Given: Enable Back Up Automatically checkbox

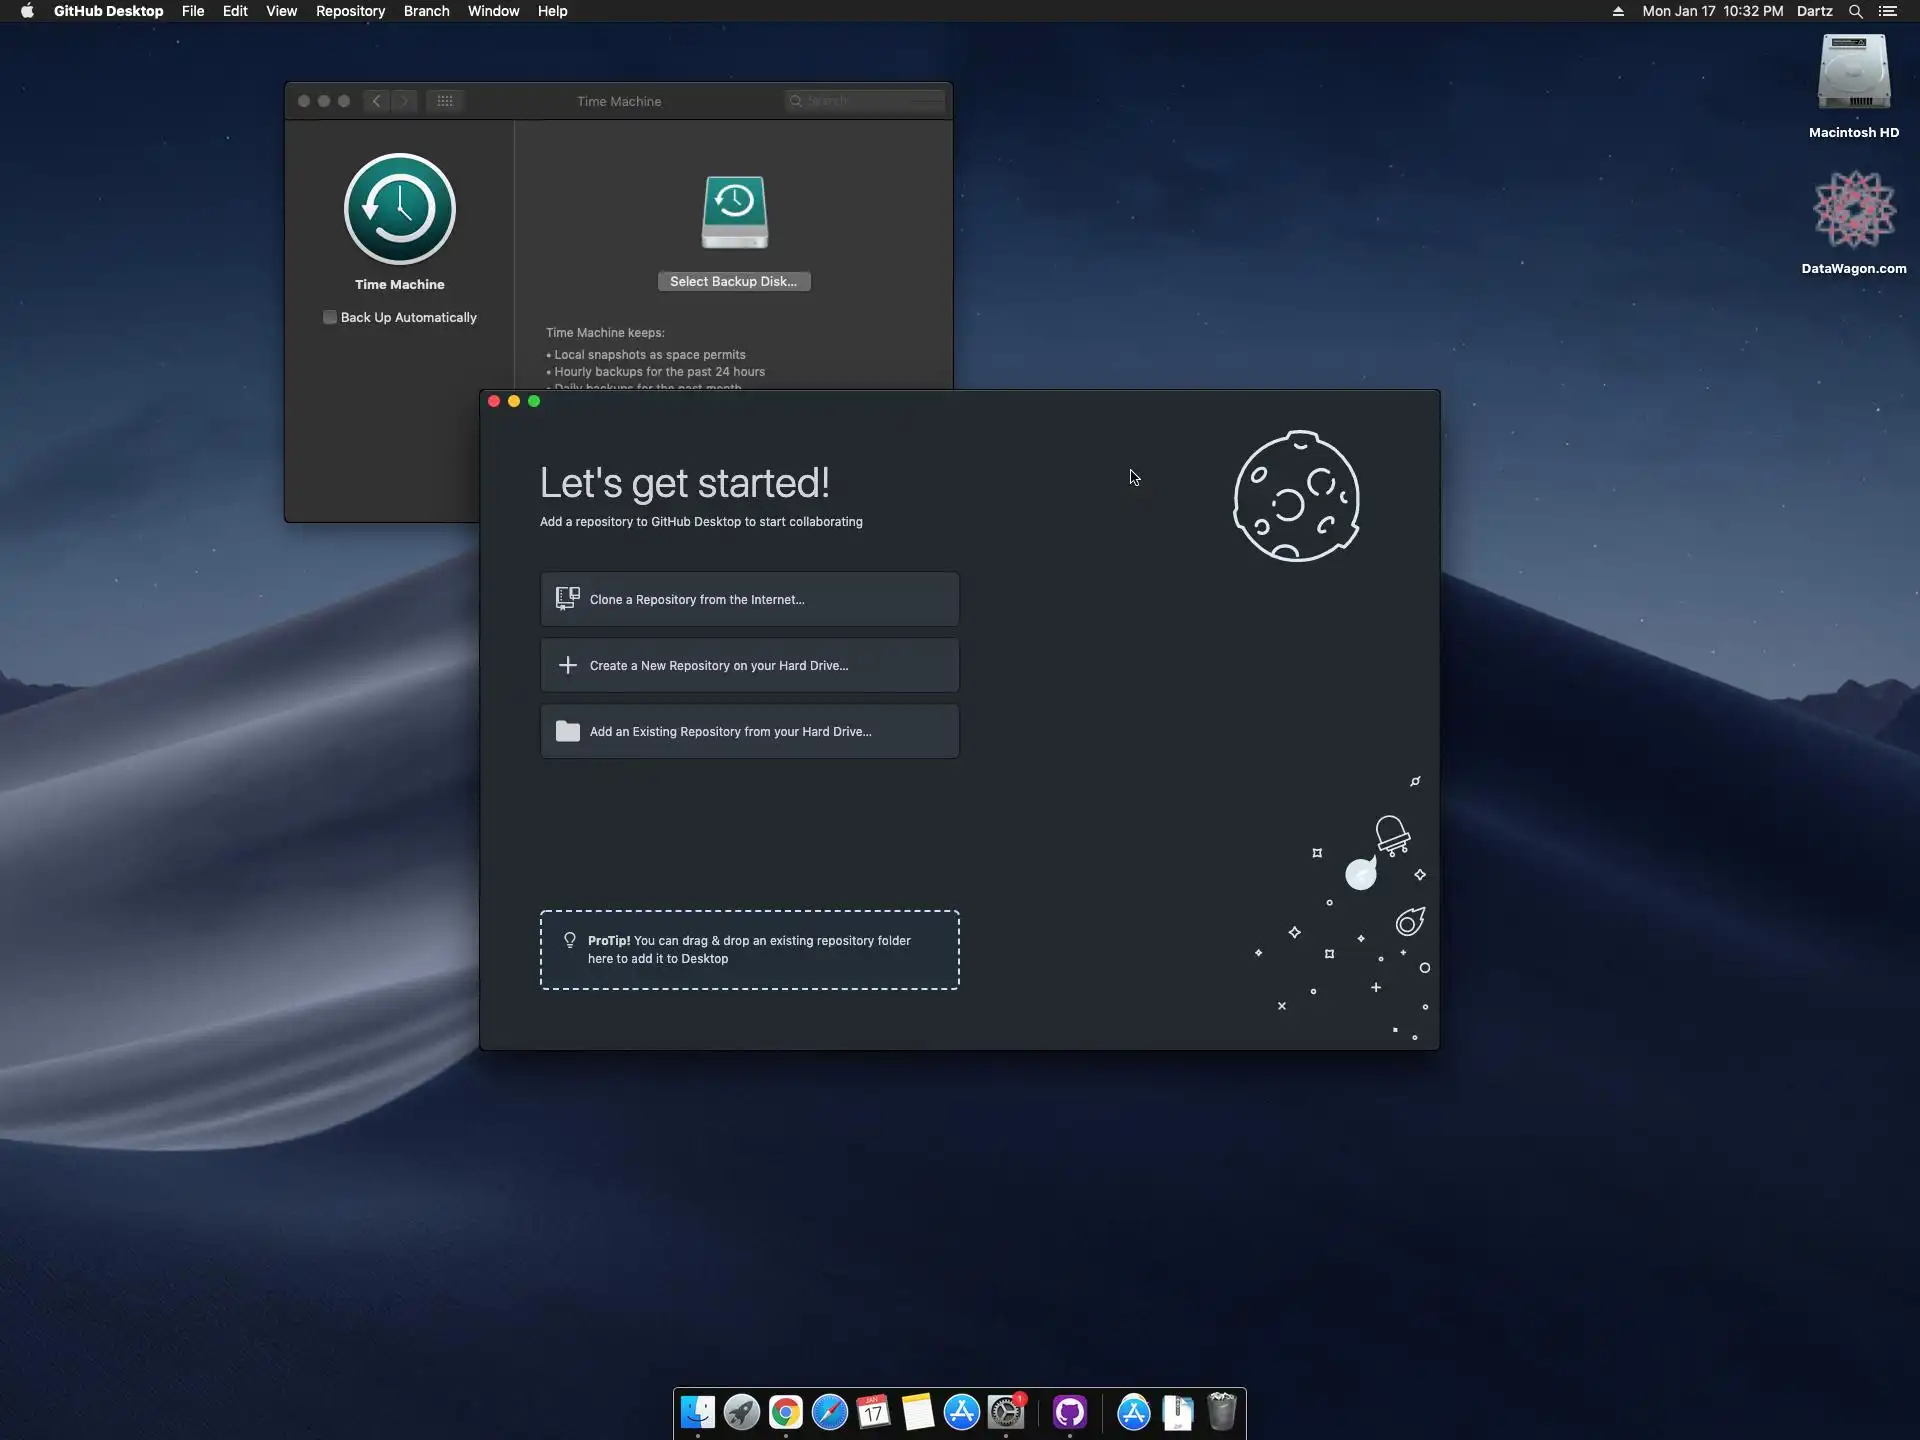Looking at the screenshot, I should [330, 317].
